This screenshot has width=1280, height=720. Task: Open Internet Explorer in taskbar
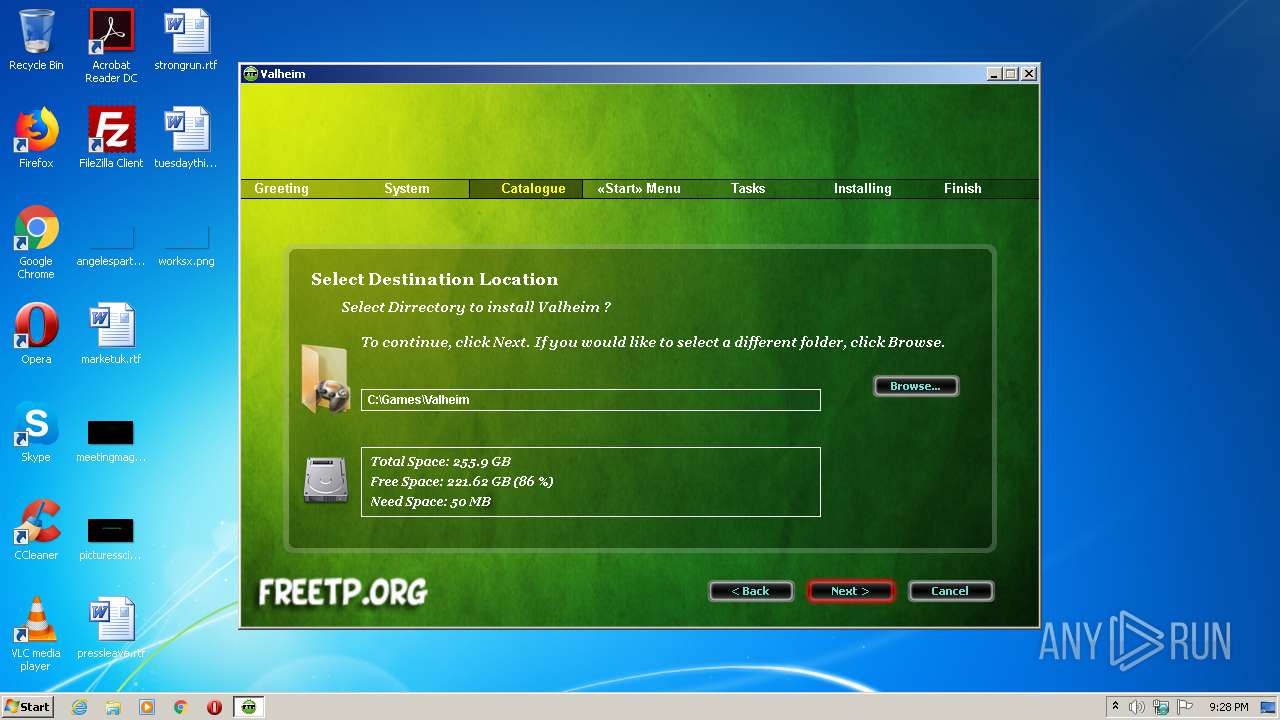coord(79,707)
